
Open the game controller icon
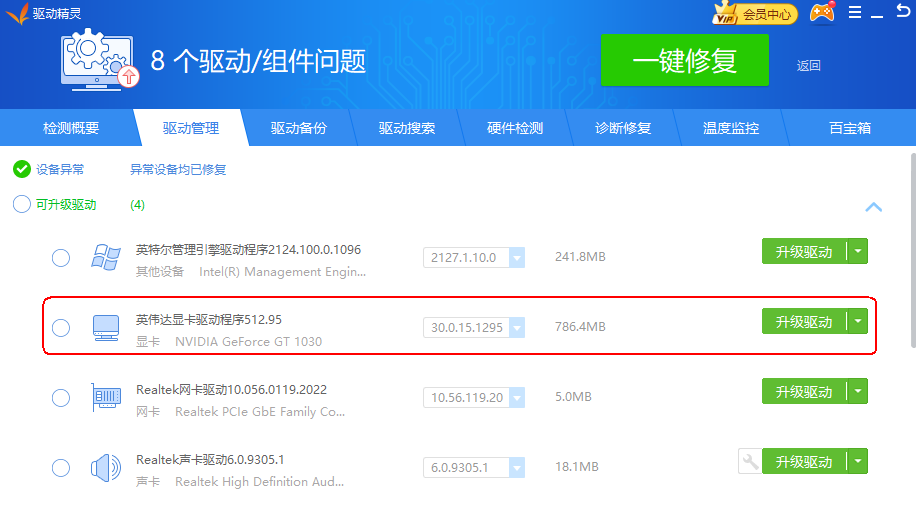pos(822,12)
